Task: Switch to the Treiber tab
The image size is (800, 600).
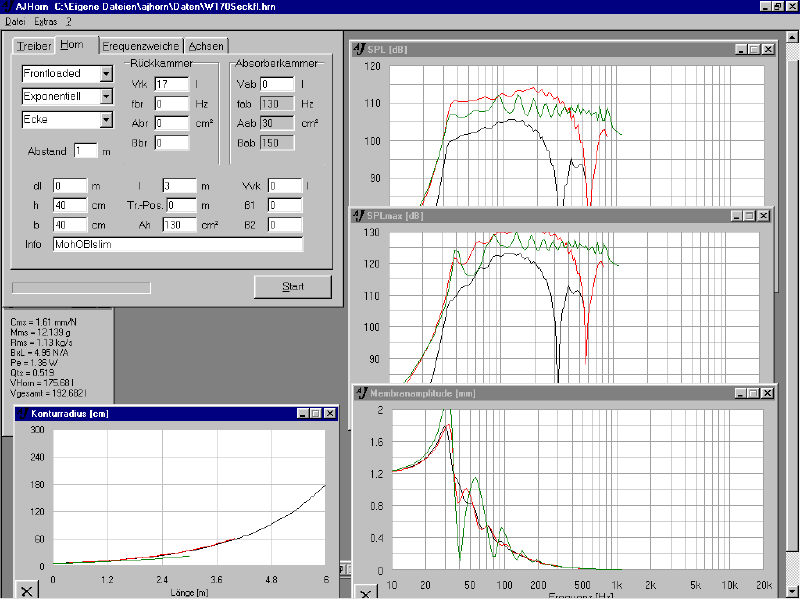Action: click(x=33, y=46)
